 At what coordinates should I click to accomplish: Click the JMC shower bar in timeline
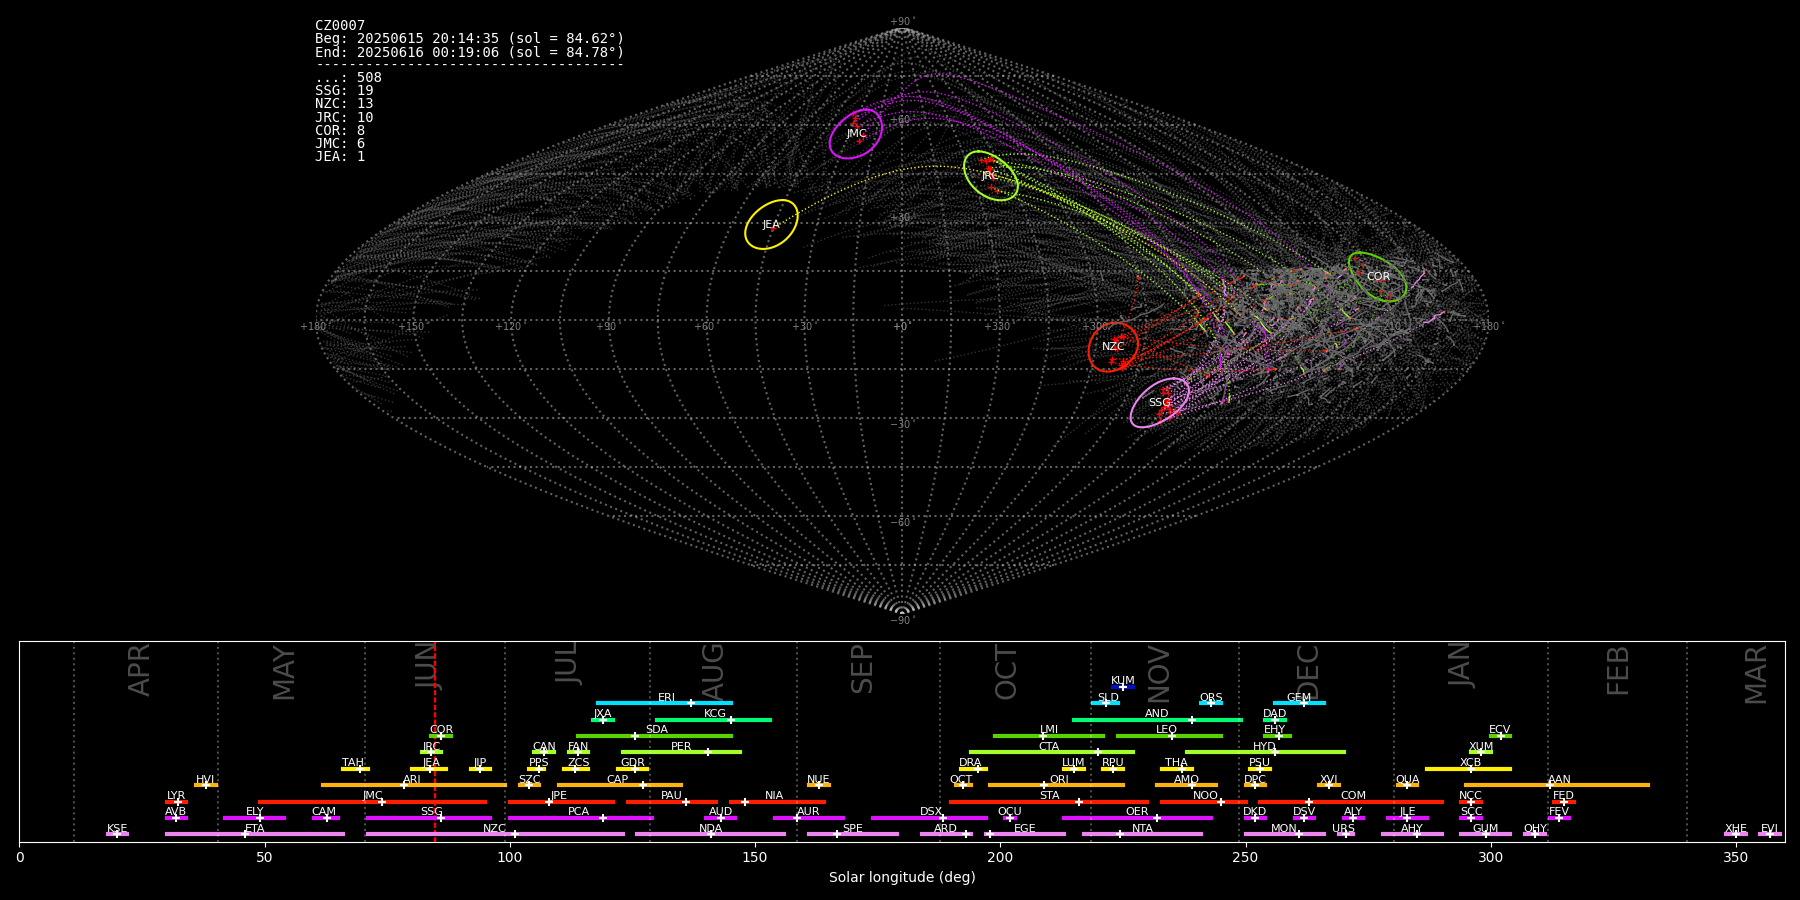click(373, 801)
